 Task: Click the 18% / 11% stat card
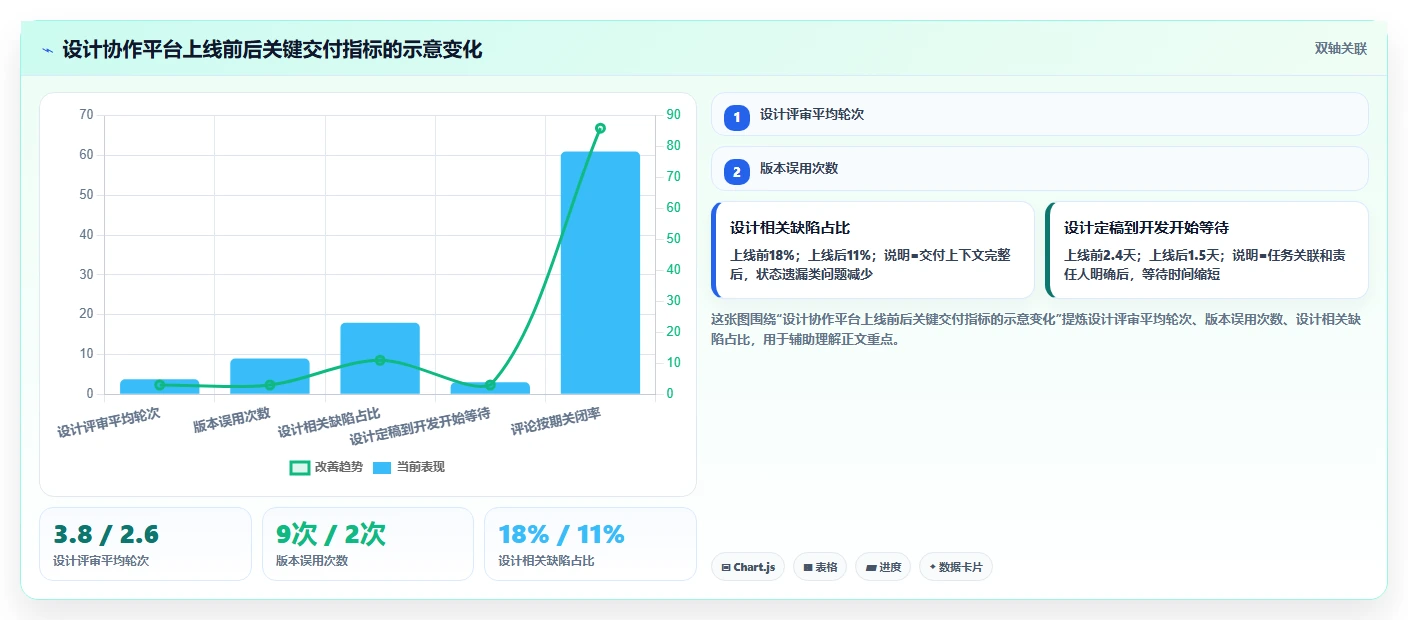point(590,544)
